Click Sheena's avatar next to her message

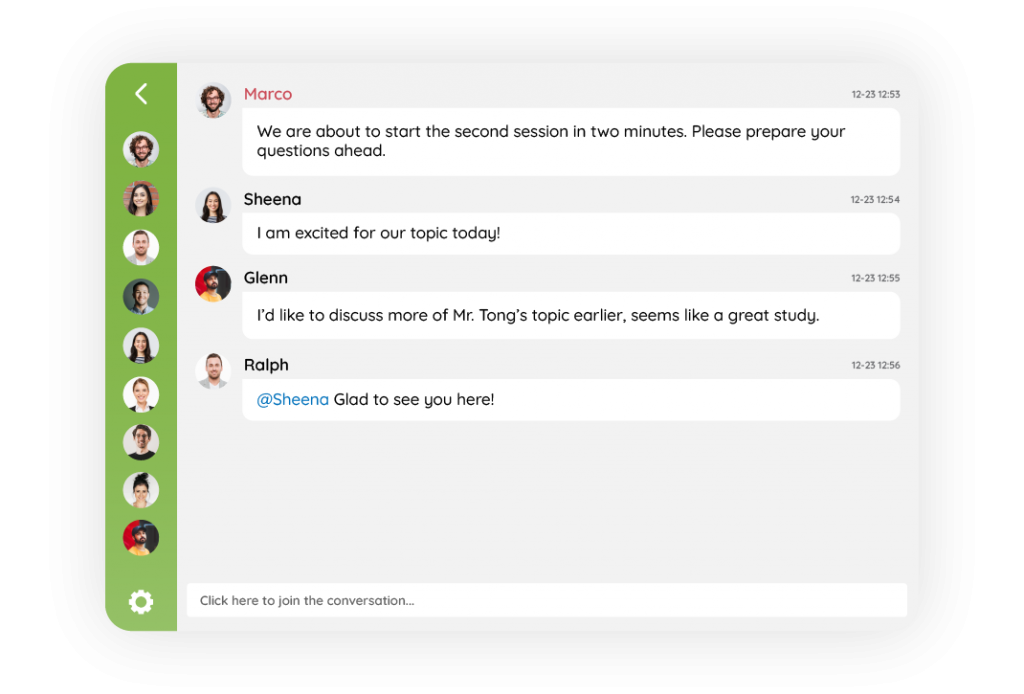213,205
